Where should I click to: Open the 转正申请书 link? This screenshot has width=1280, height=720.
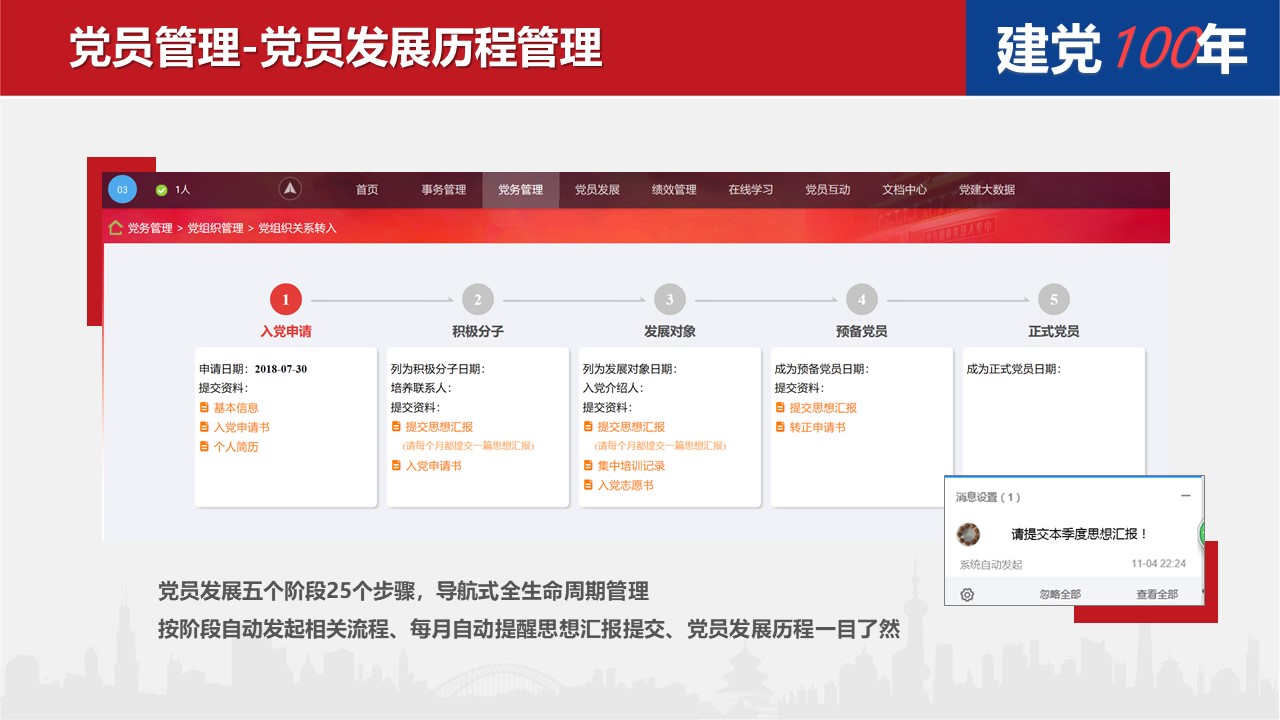tap(817, 428)
